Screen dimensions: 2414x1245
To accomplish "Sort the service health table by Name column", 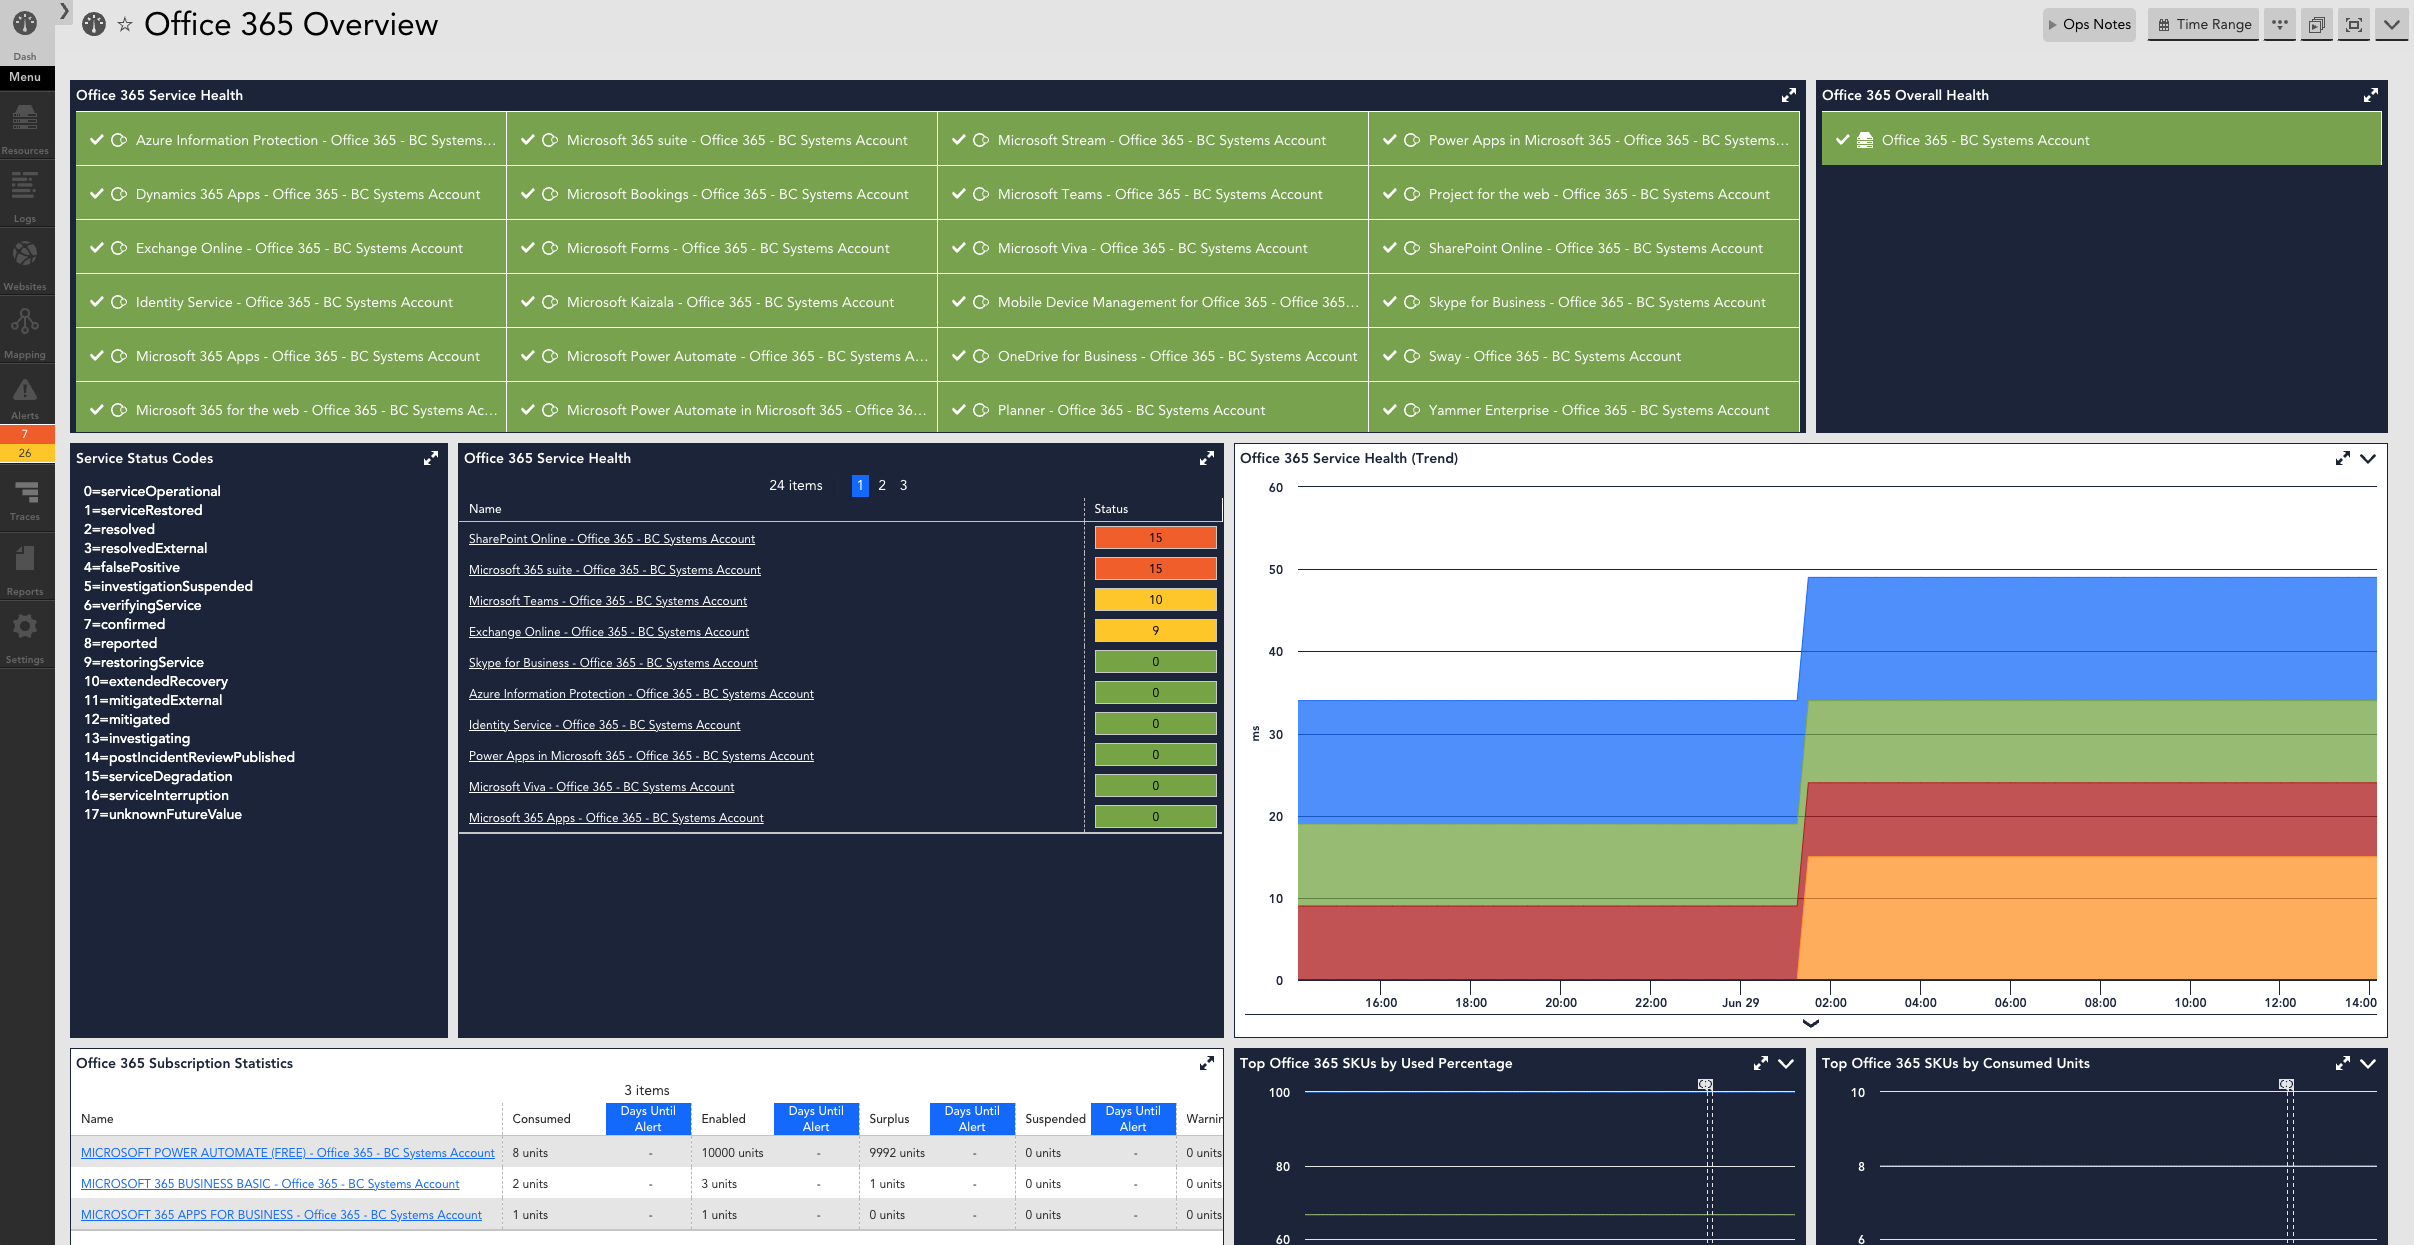I will point(485,509).
